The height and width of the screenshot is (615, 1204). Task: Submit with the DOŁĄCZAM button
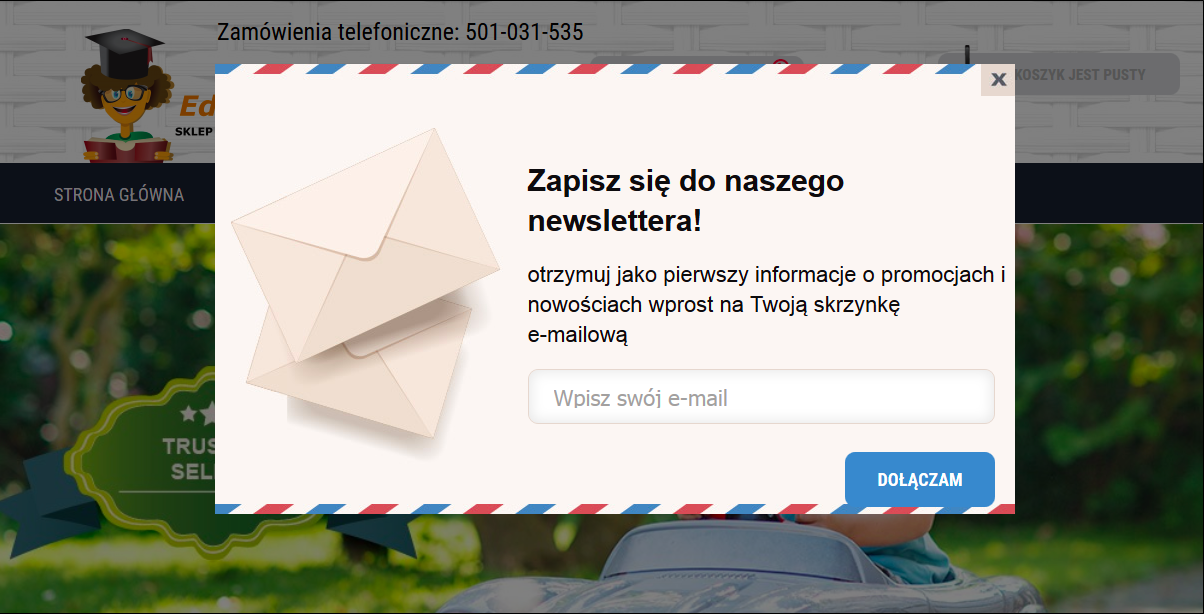pos(920,479)
